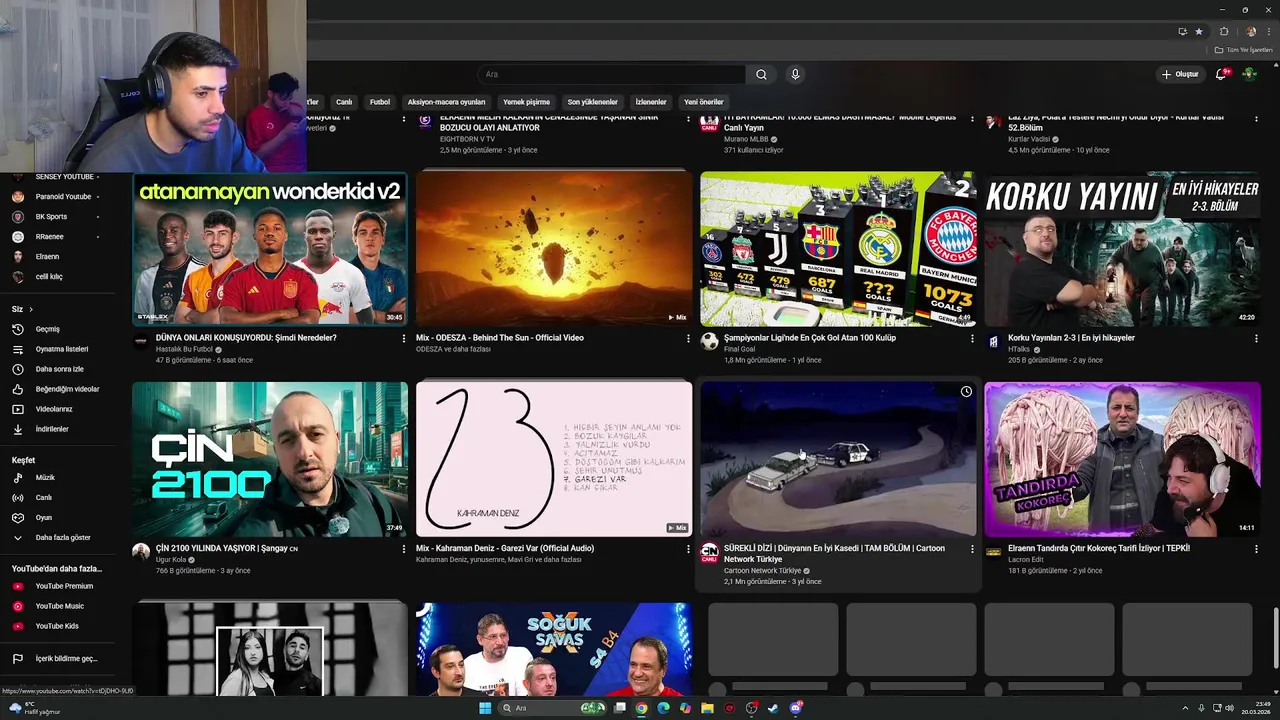
Task: Open options menu for Şampiyonlar Ligi video
Action: (x=972, y=339)
